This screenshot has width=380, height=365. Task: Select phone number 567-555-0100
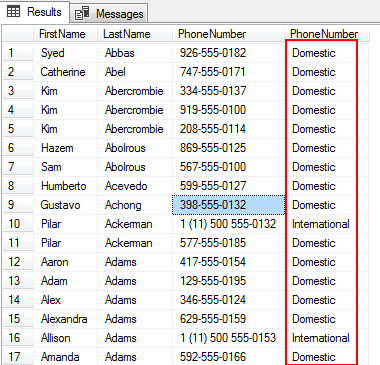tap(228, 167)
